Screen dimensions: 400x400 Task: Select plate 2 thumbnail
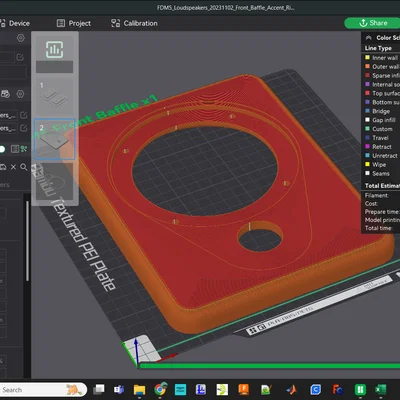click(x=54, y=139)
